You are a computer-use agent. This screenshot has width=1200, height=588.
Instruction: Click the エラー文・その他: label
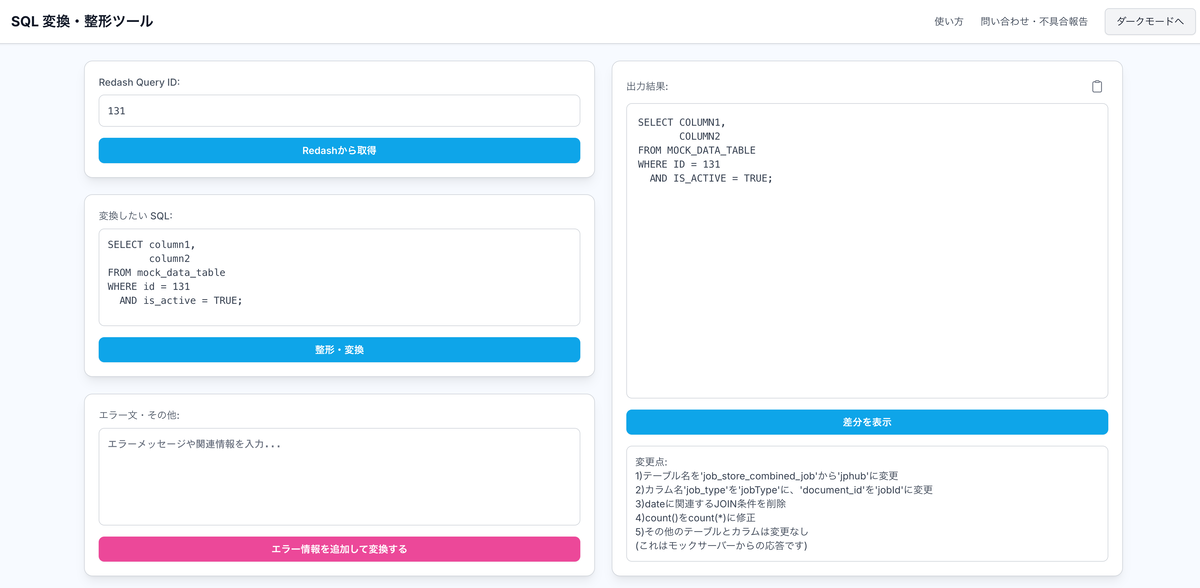point(139,415)
